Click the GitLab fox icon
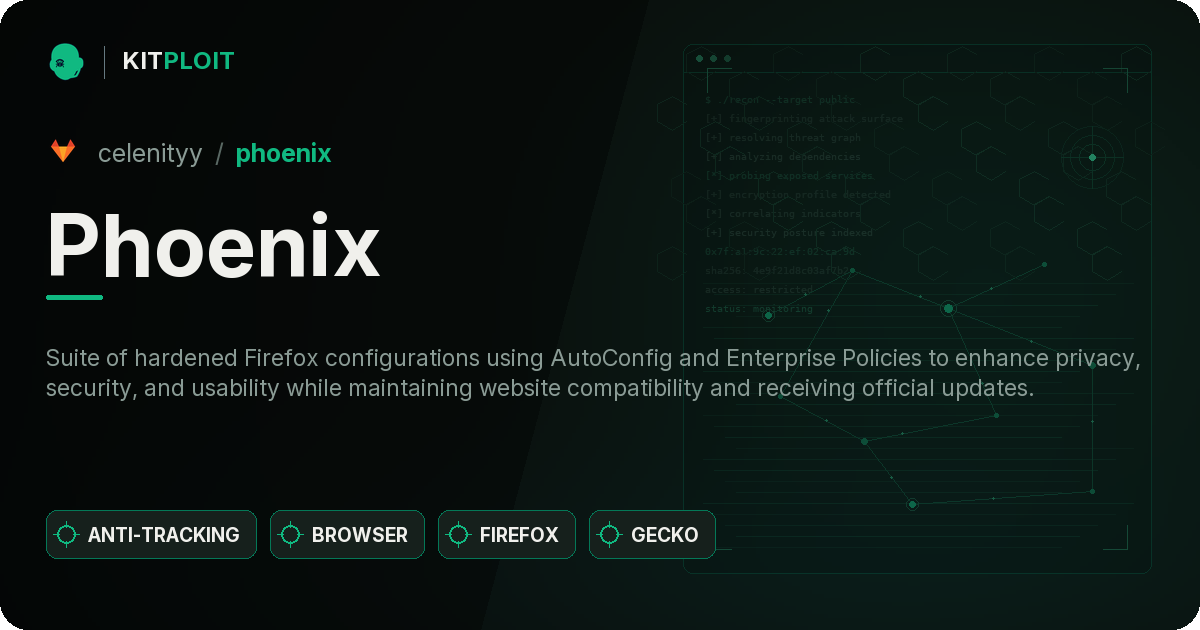The width and height of the screenshot is (1200, 630). (63, 152)
